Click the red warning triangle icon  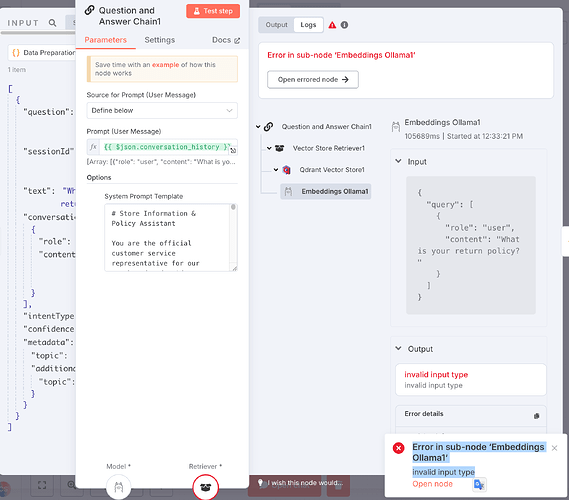tap(332, 25)
